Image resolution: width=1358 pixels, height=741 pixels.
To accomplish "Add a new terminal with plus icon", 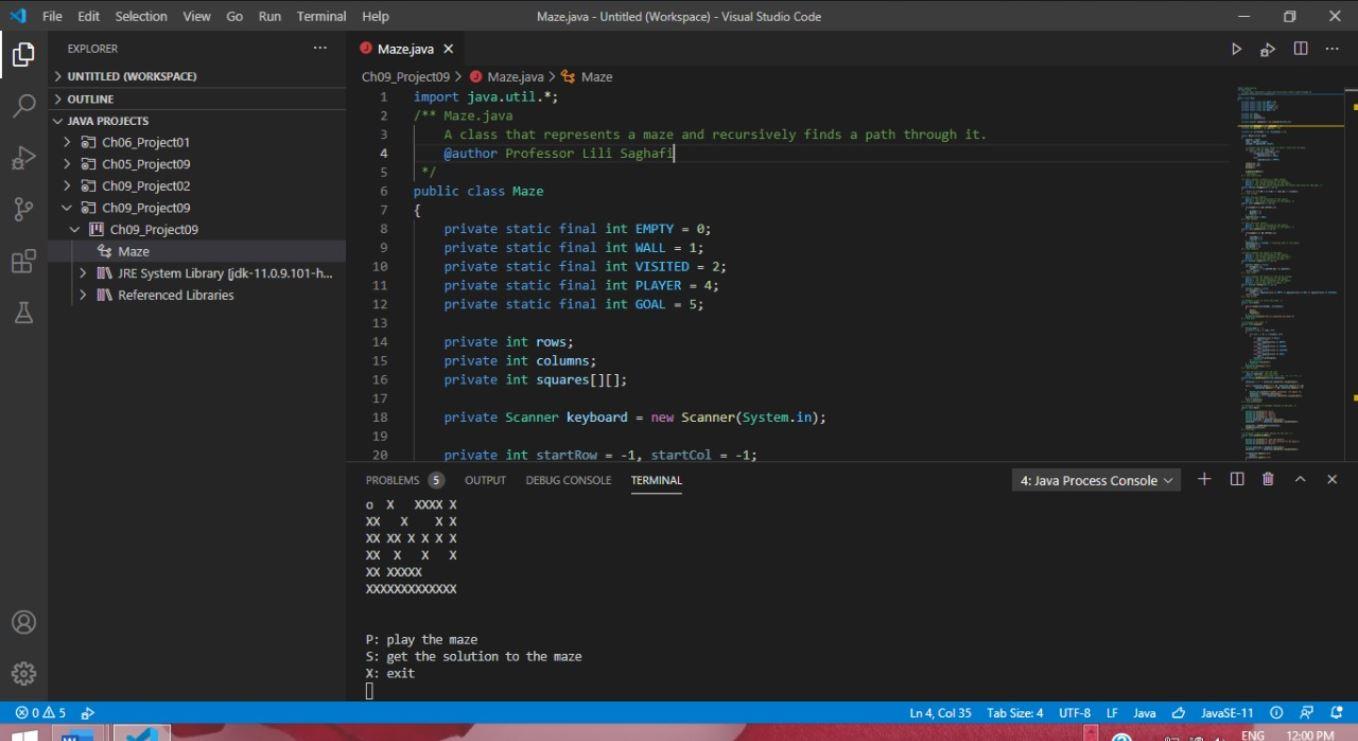I will [x=1204, y=480].
